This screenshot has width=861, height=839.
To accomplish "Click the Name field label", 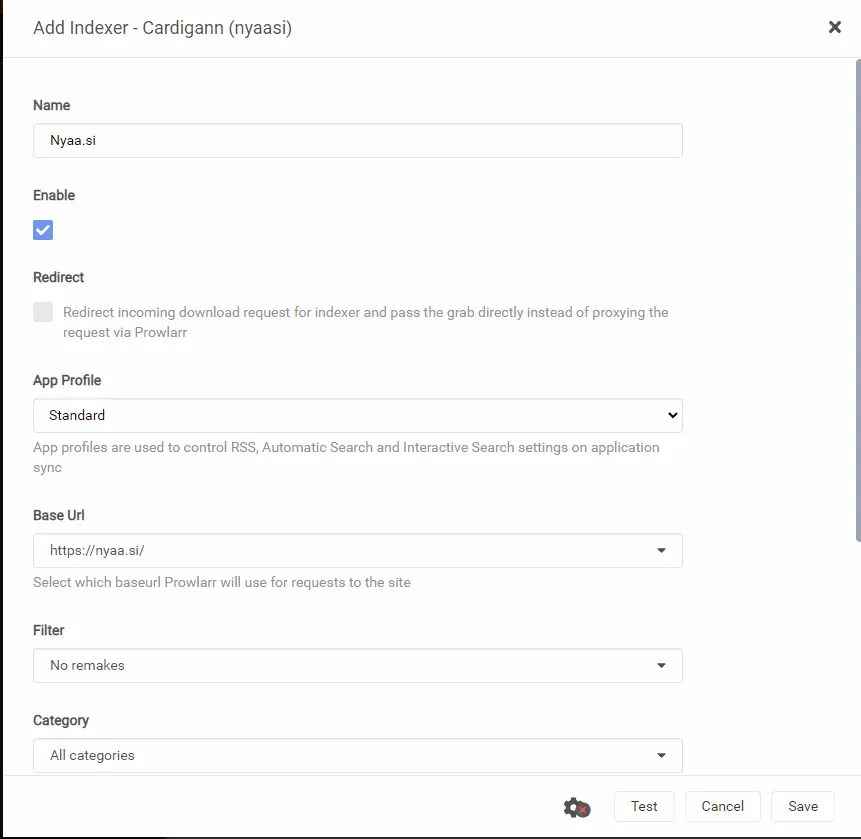I will point(52,105).
